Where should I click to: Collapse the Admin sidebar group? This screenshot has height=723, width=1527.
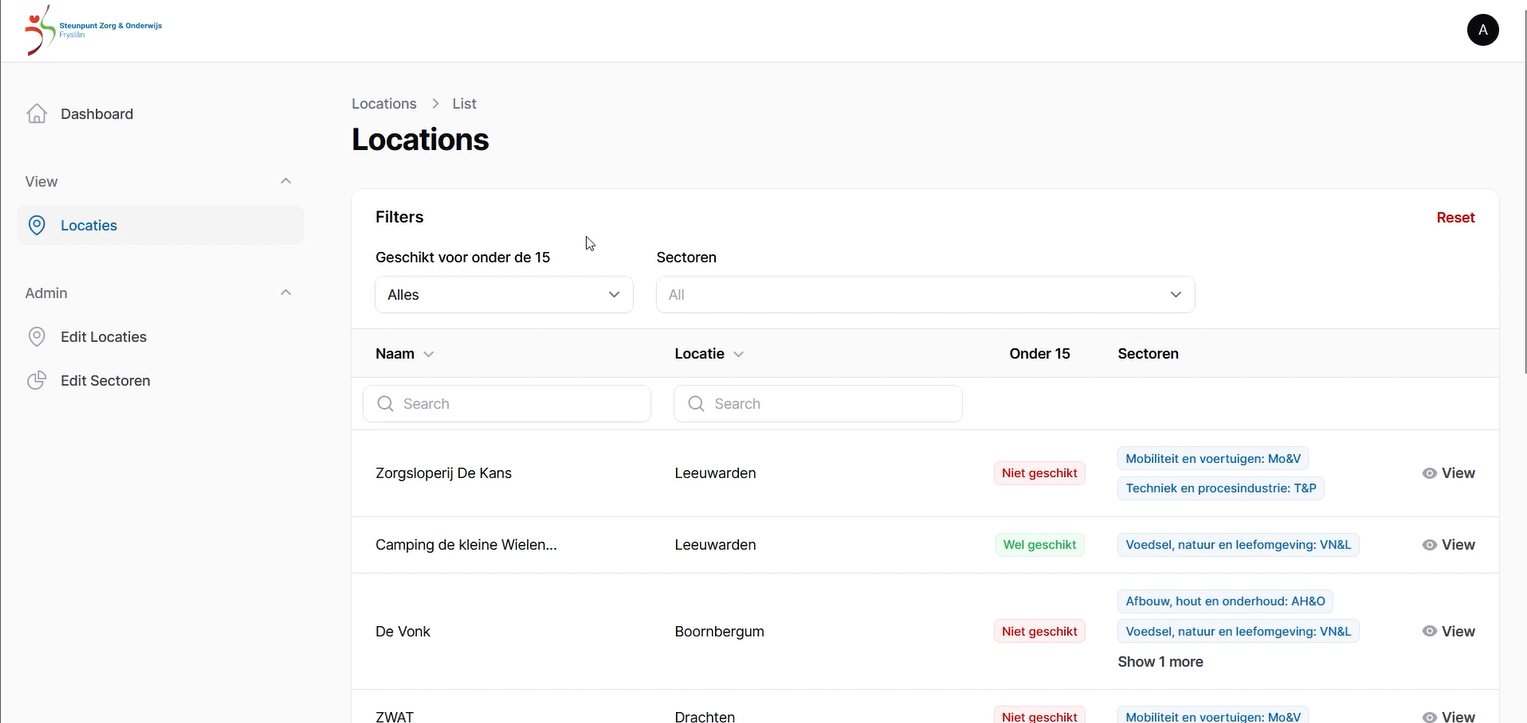click(286, 293)
